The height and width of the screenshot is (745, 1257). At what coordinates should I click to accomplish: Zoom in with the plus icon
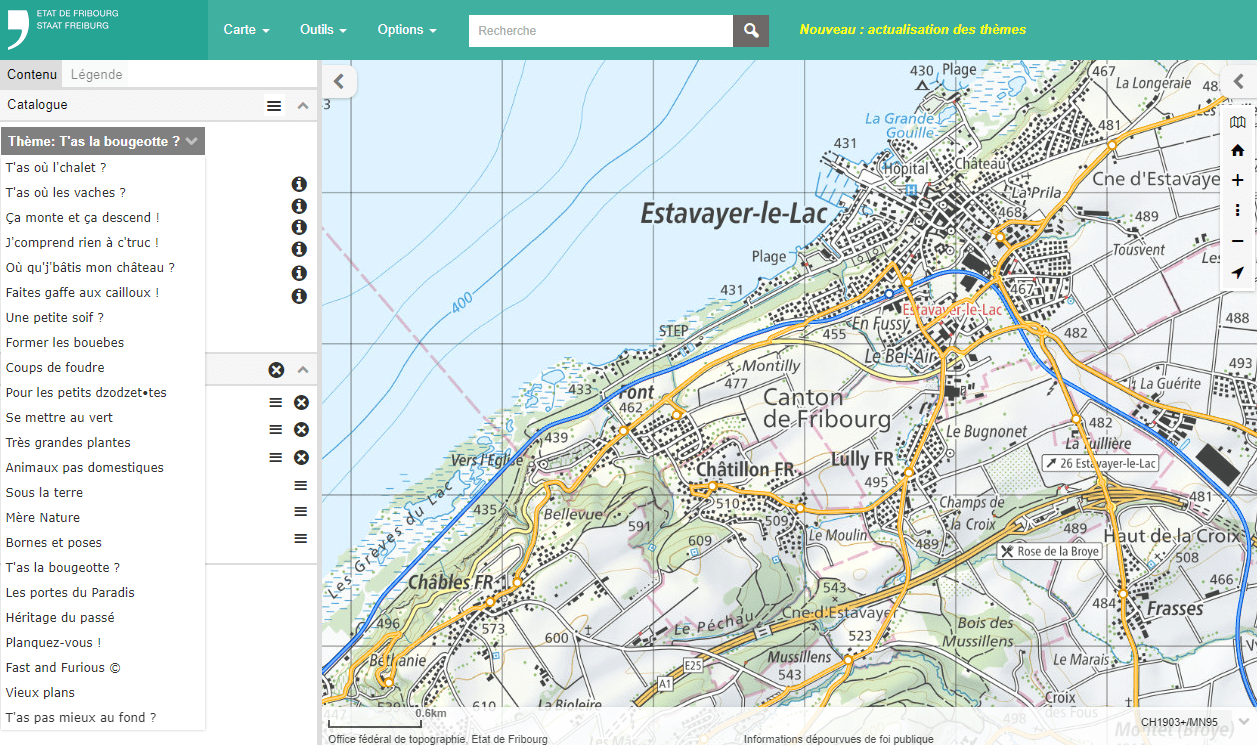(1237, 181)
